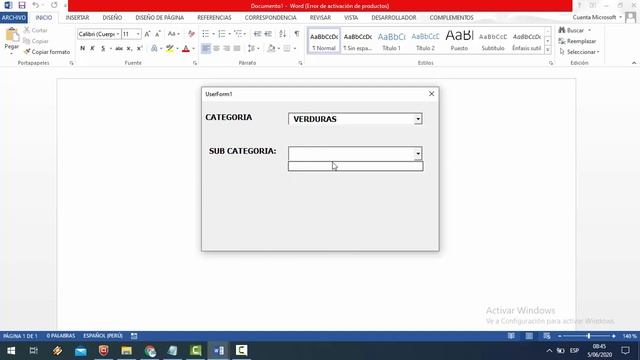Start a numbered list
The height and width of the screenshot is (360, 640).
pyautogui.click(x=222, y=34)
